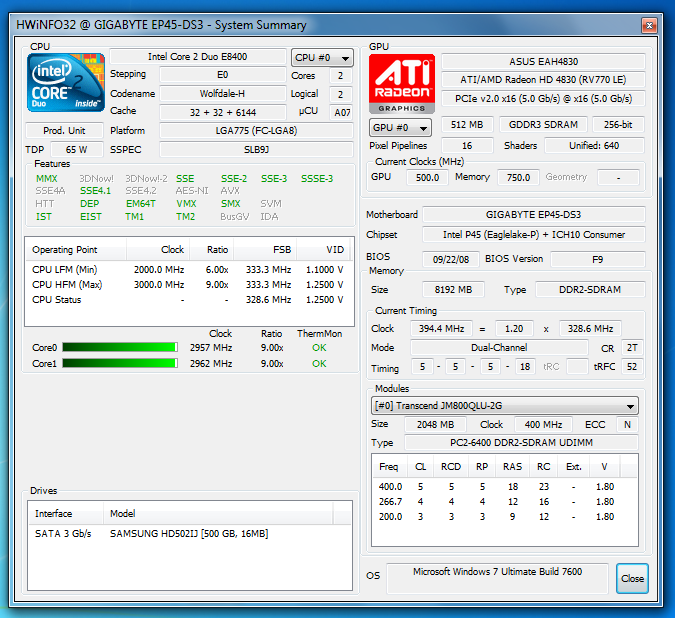The height and width of the screenshot is (618, 675).
Task: Click the module clock 400 MHz field
Action: (x=543, y=424)
